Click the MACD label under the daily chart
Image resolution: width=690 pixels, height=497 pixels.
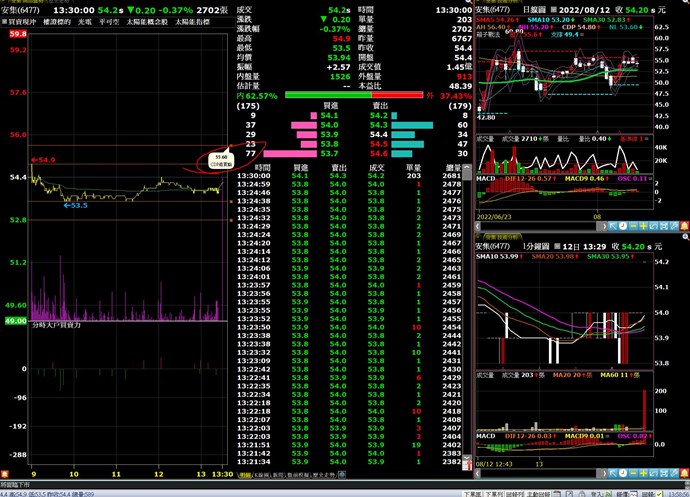tap(485, 178)
